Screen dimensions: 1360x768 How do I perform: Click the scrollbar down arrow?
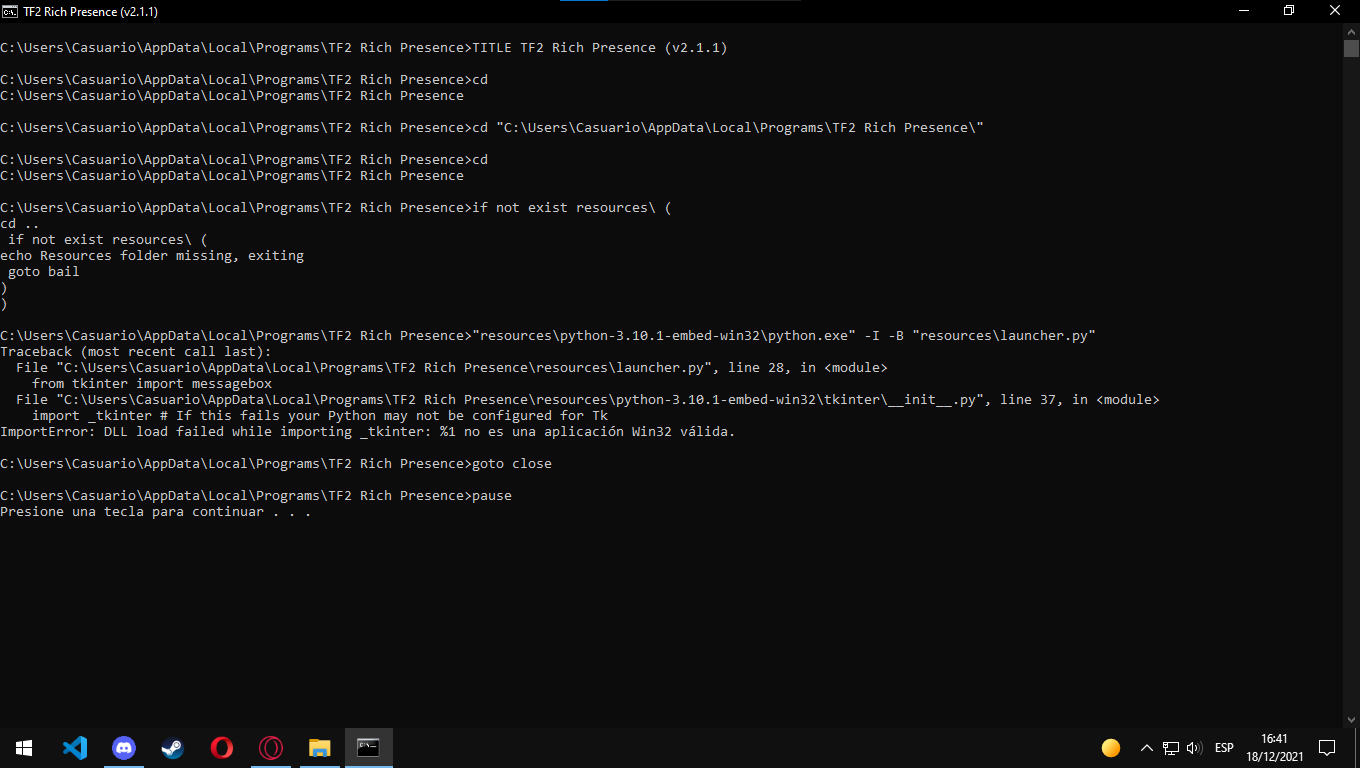(x=1351, y=718)
